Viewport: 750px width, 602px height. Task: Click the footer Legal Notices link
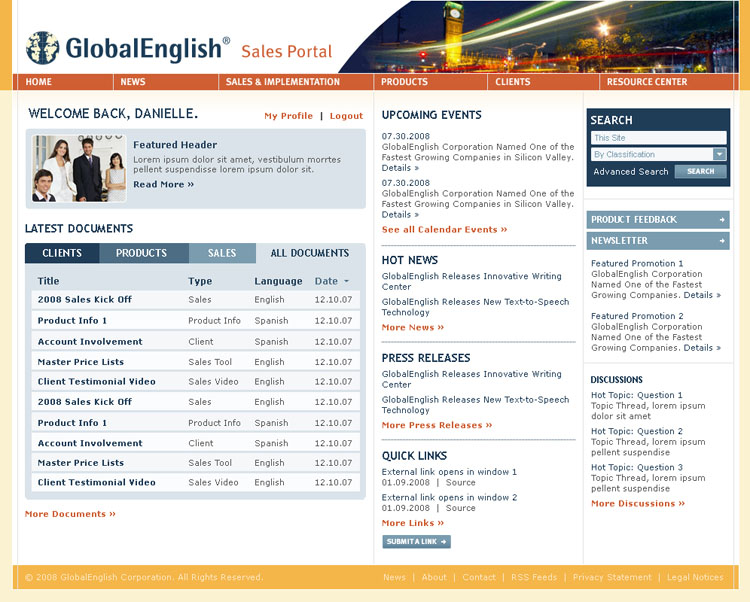click(x=695, y=577)
